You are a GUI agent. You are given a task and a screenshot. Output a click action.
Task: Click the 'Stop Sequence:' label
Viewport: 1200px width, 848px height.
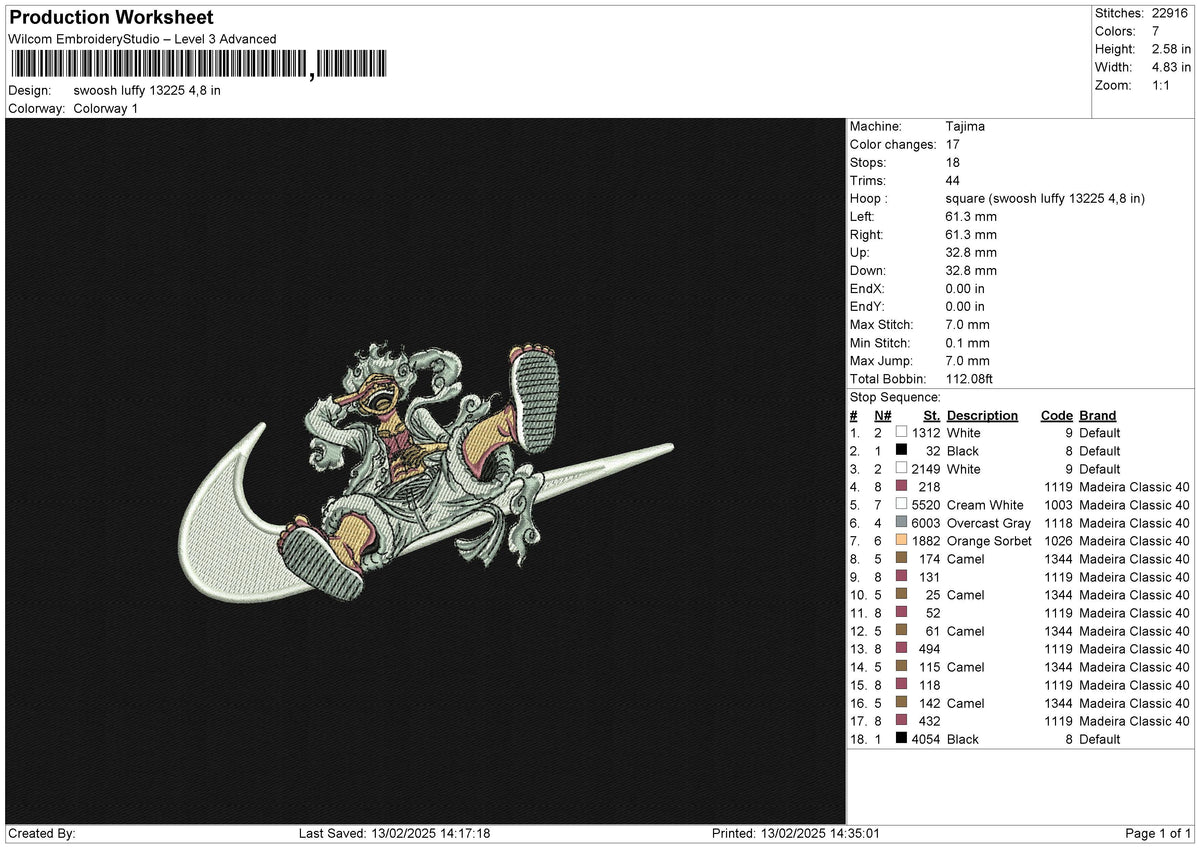point(895,398)
